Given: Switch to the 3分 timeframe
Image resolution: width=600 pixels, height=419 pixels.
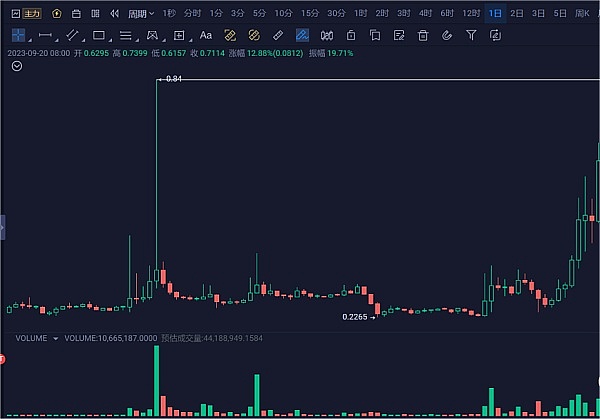Looking at the screenshot, I should click(237, 14).
